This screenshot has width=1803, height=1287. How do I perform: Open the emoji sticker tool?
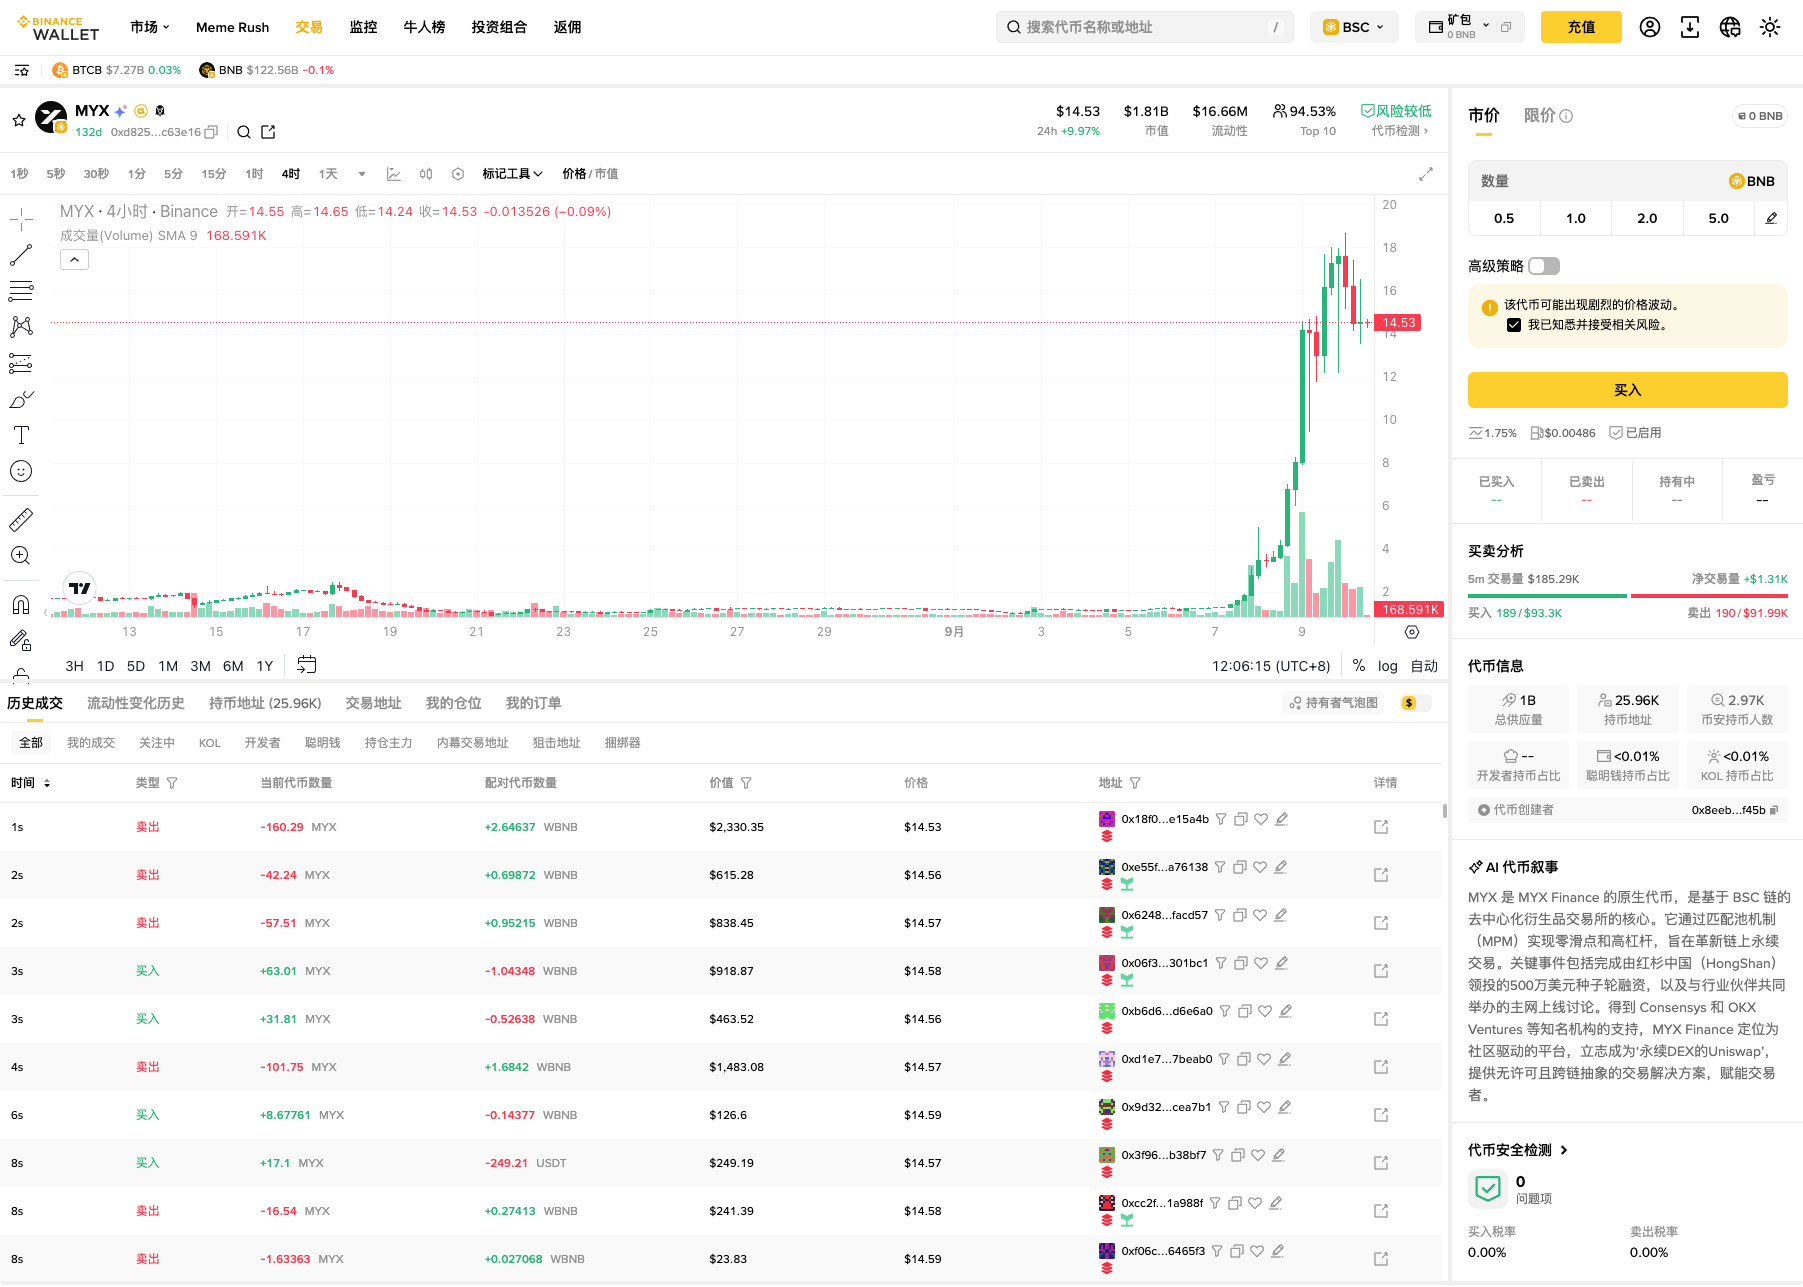coord(21,471)
